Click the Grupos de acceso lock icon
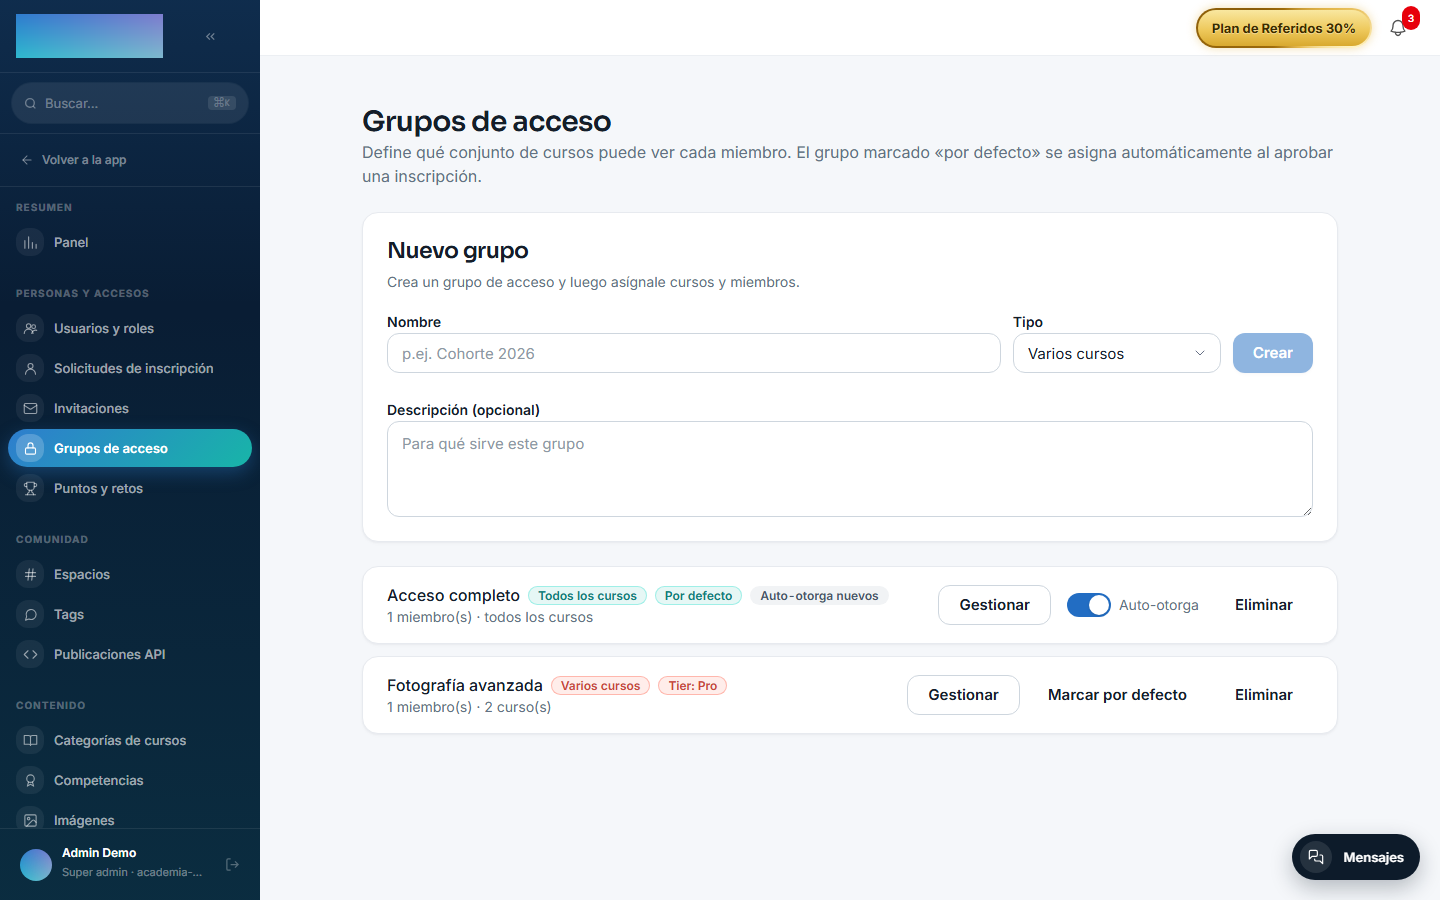Viewport: 1440px width, 900px height. point(31,448)
